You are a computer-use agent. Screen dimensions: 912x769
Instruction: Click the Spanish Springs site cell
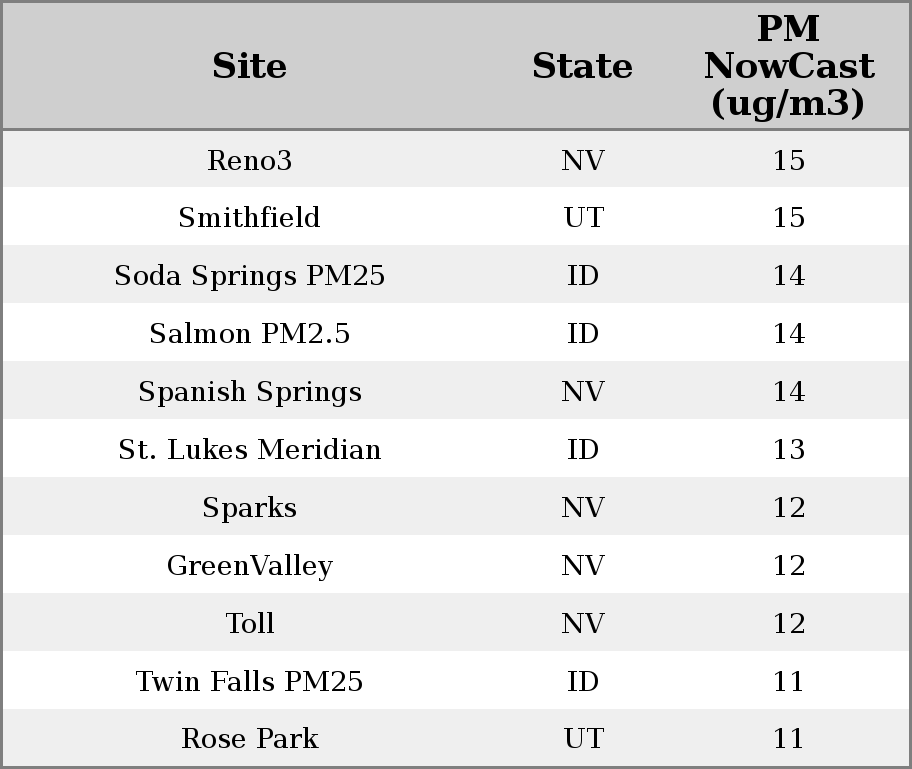(x=249, y=392)
